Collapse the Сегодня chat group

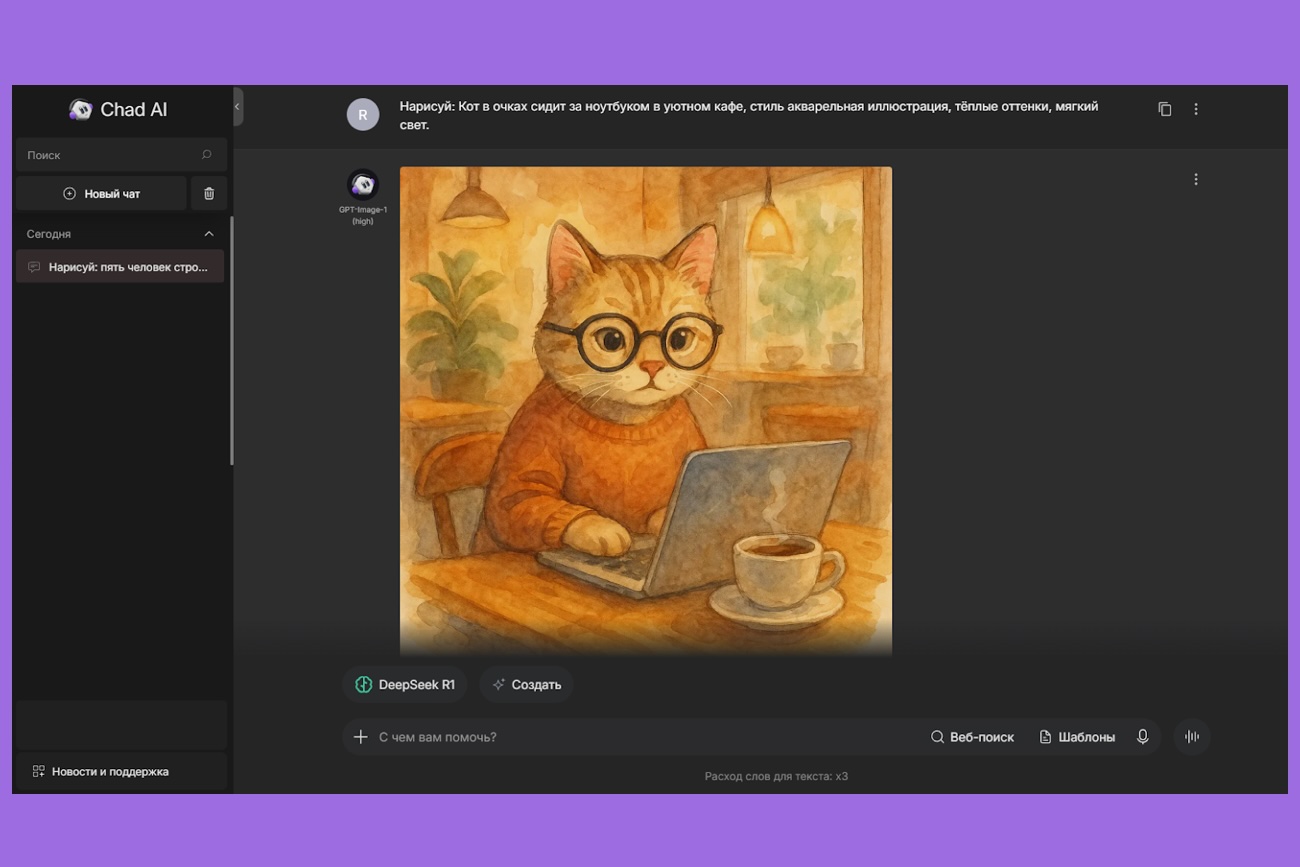tap(209, 234)
